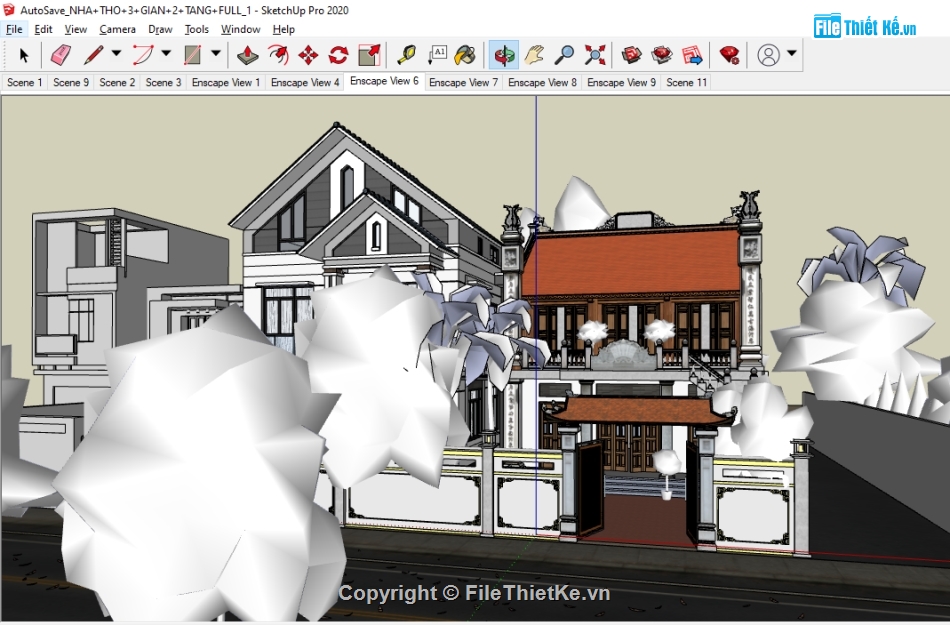Select the Zoom magnifier tool

[x=564, y=55]
